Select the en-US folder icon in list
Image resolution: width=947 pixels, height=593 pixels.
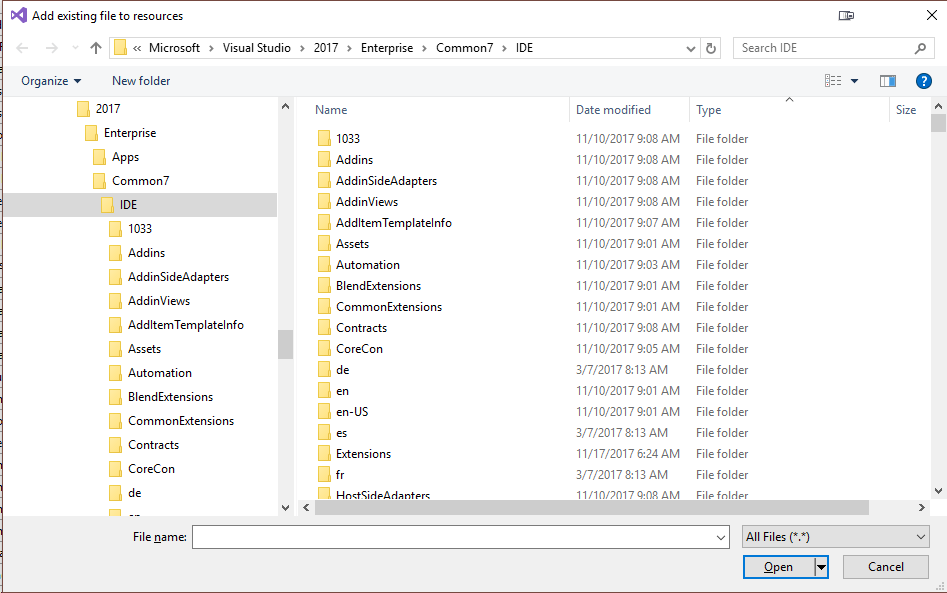(x=324, y=412)
